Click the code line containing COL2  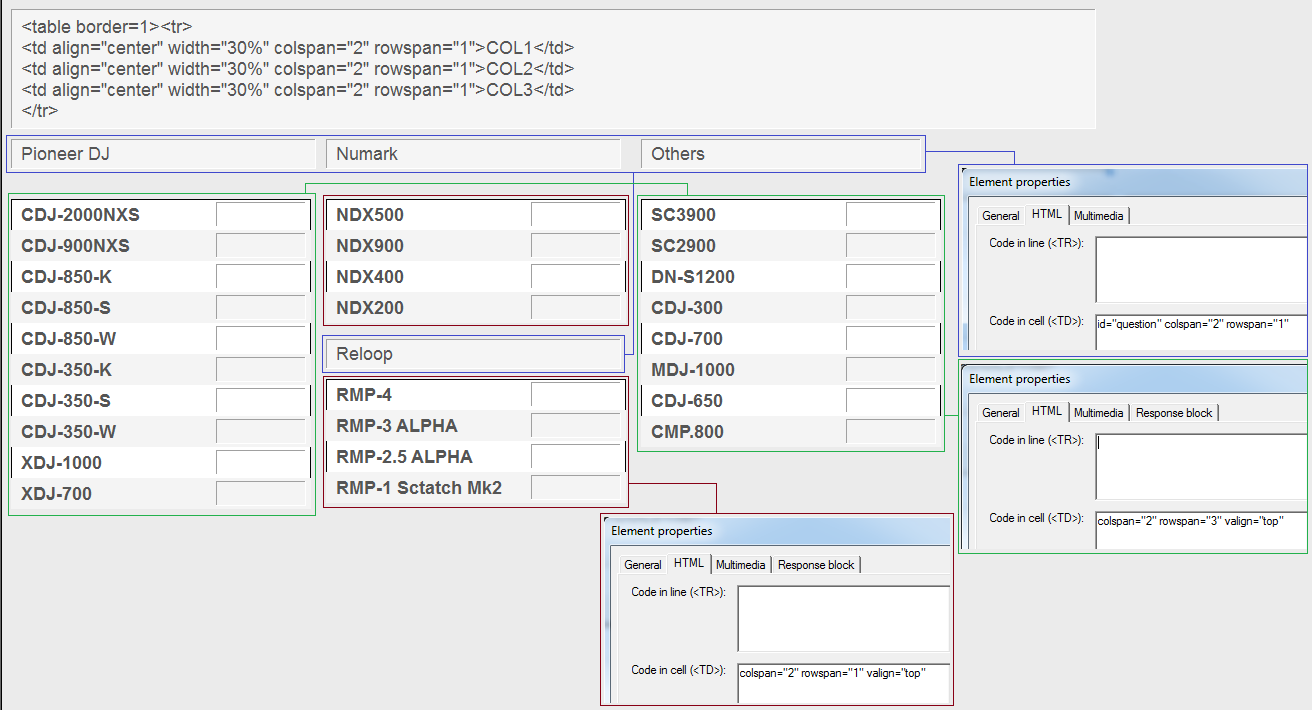click(x=298, y=69)
